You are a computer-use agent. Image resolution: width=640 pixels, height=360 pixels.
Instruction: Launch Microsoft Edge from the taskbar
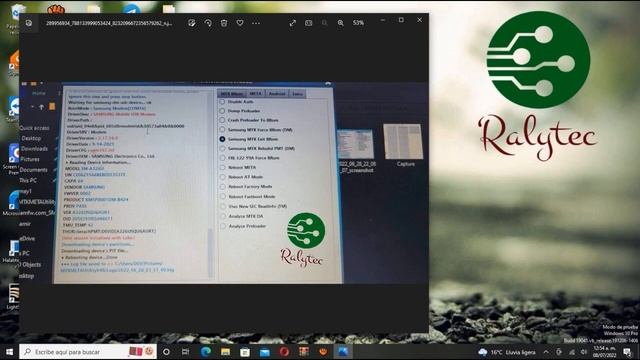click(x=205, y=351)
